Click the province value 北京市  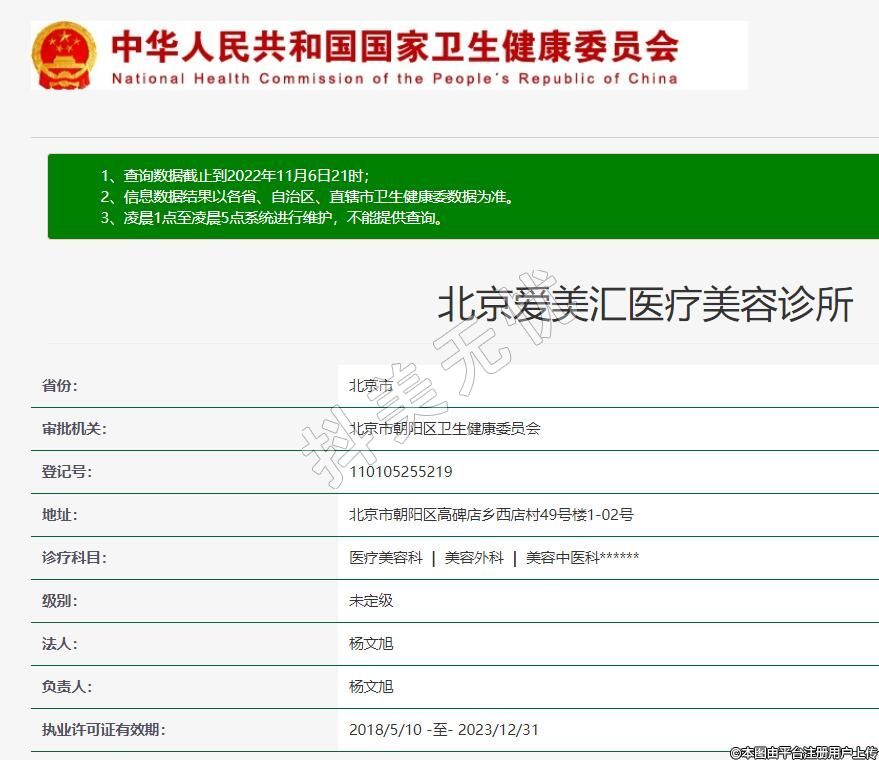(371, 386)
